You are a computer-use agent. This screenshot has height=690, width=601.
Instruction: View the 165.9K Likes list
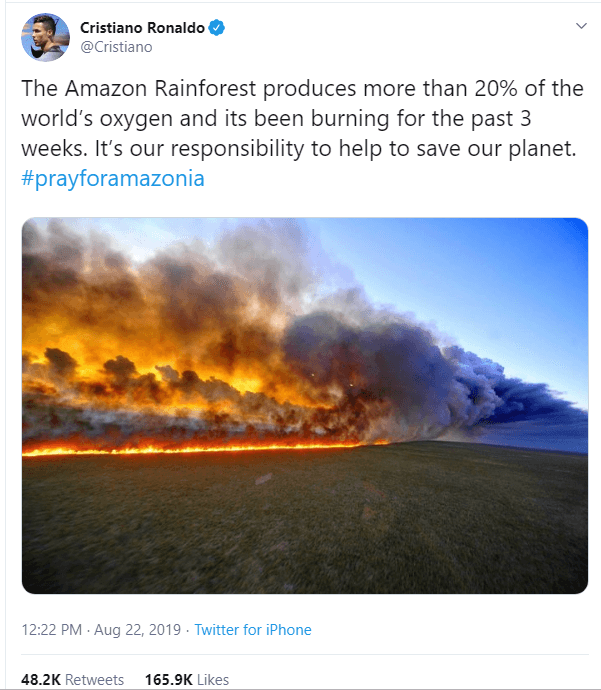[187, 679]
